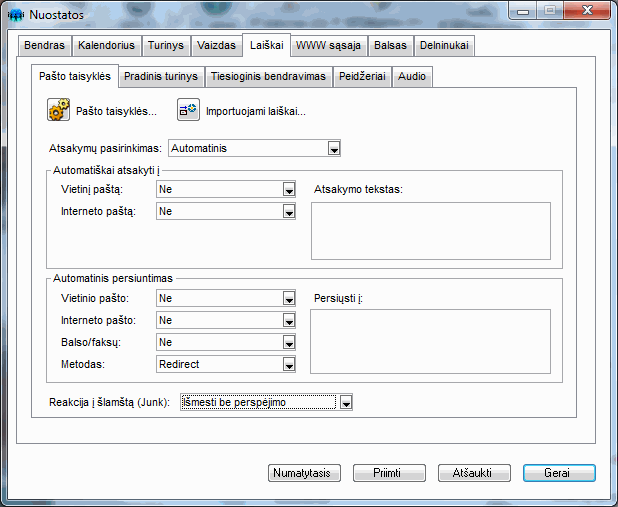Select the Tiesioginis bendravimas subtab
Viewport: 618px width, 507px height.
pos(268,77)
